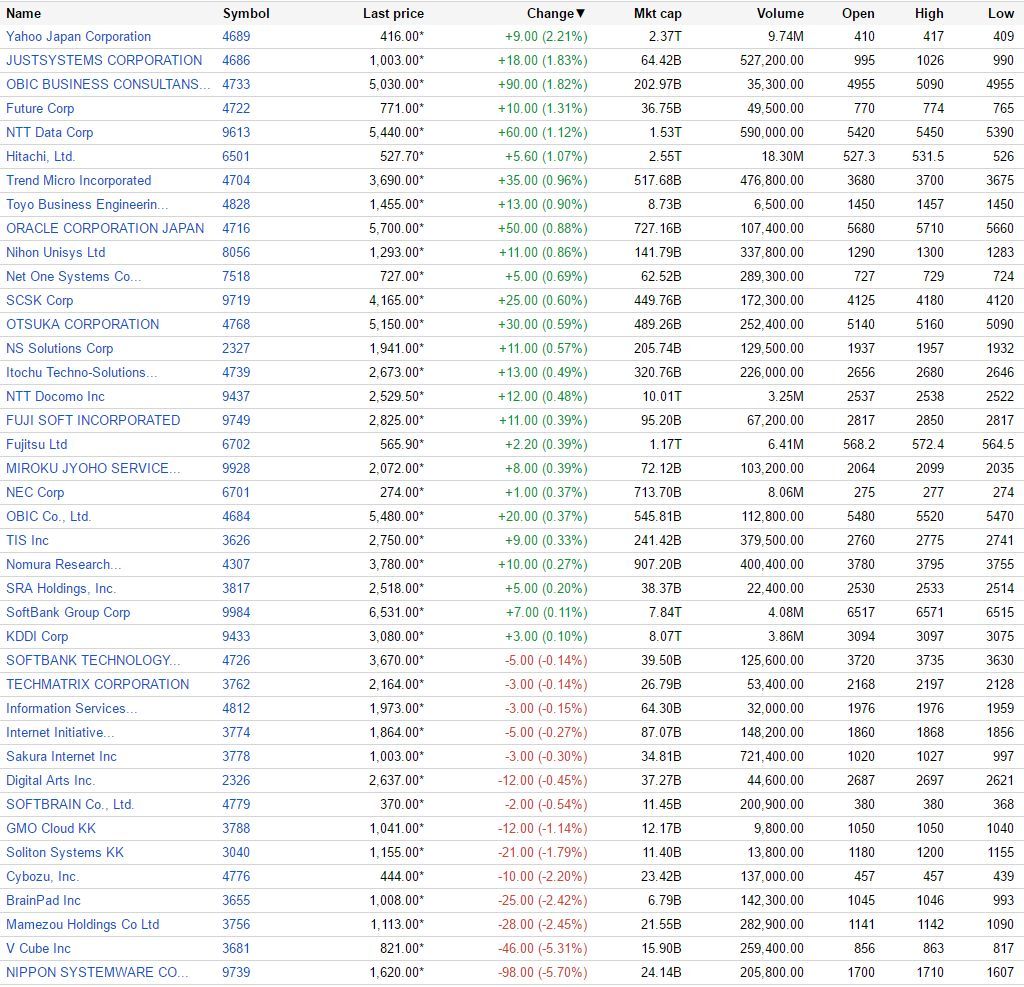Open Hitachi, Ltd. stock link

pos(40,157)
